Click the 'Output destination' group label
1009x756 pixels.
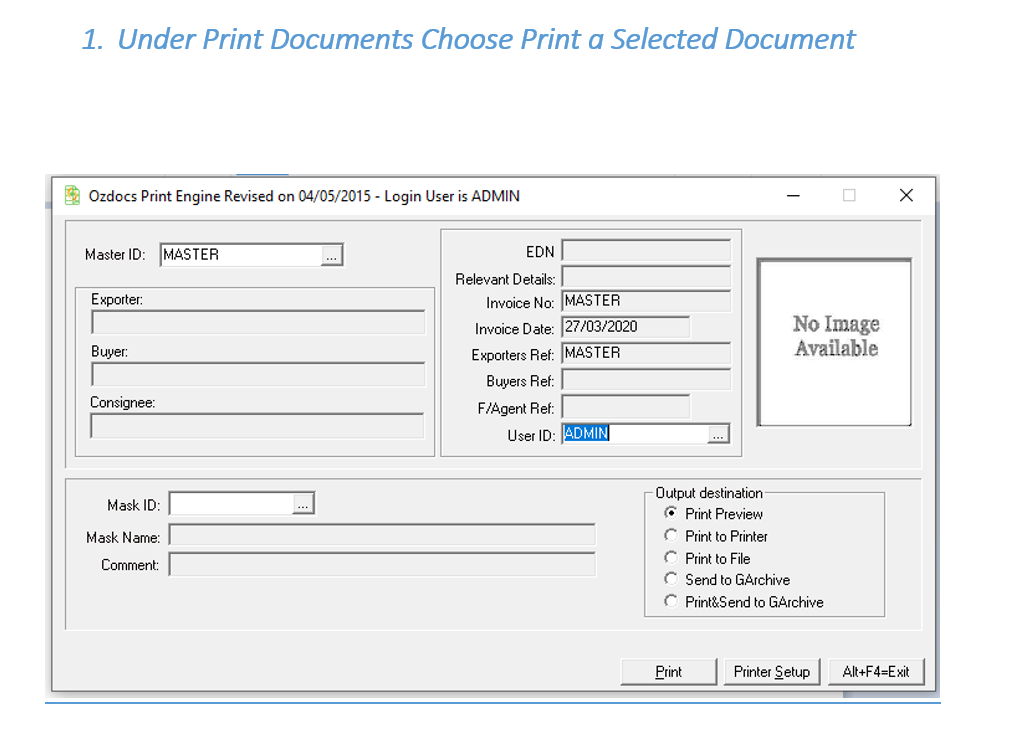click(708, 493)
